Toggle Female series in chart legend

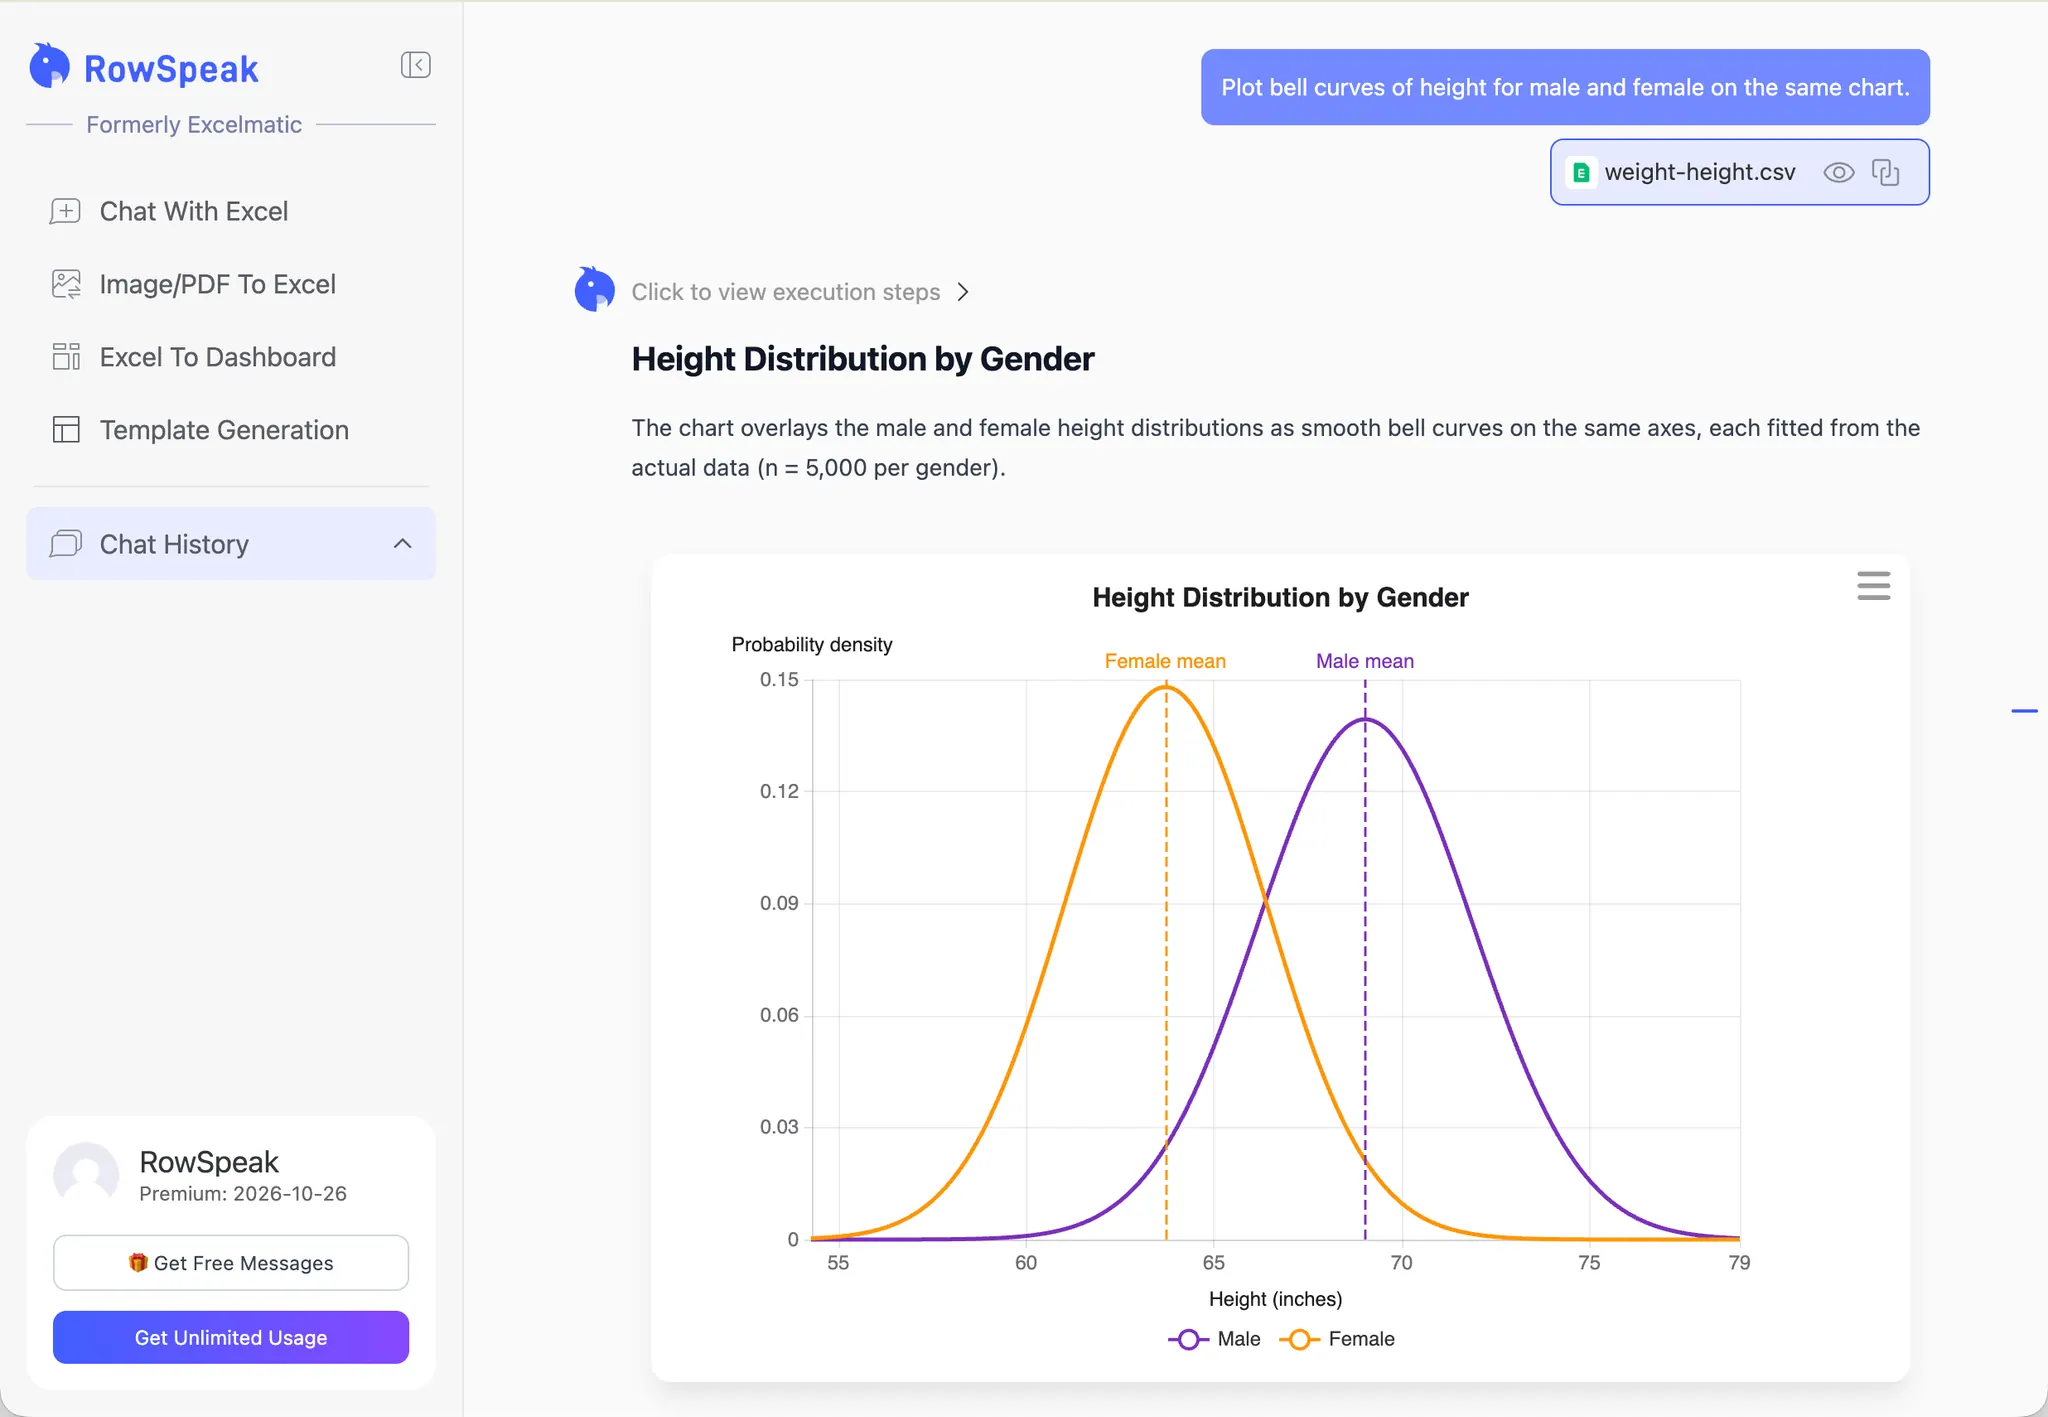(x=1337, y=1339)
